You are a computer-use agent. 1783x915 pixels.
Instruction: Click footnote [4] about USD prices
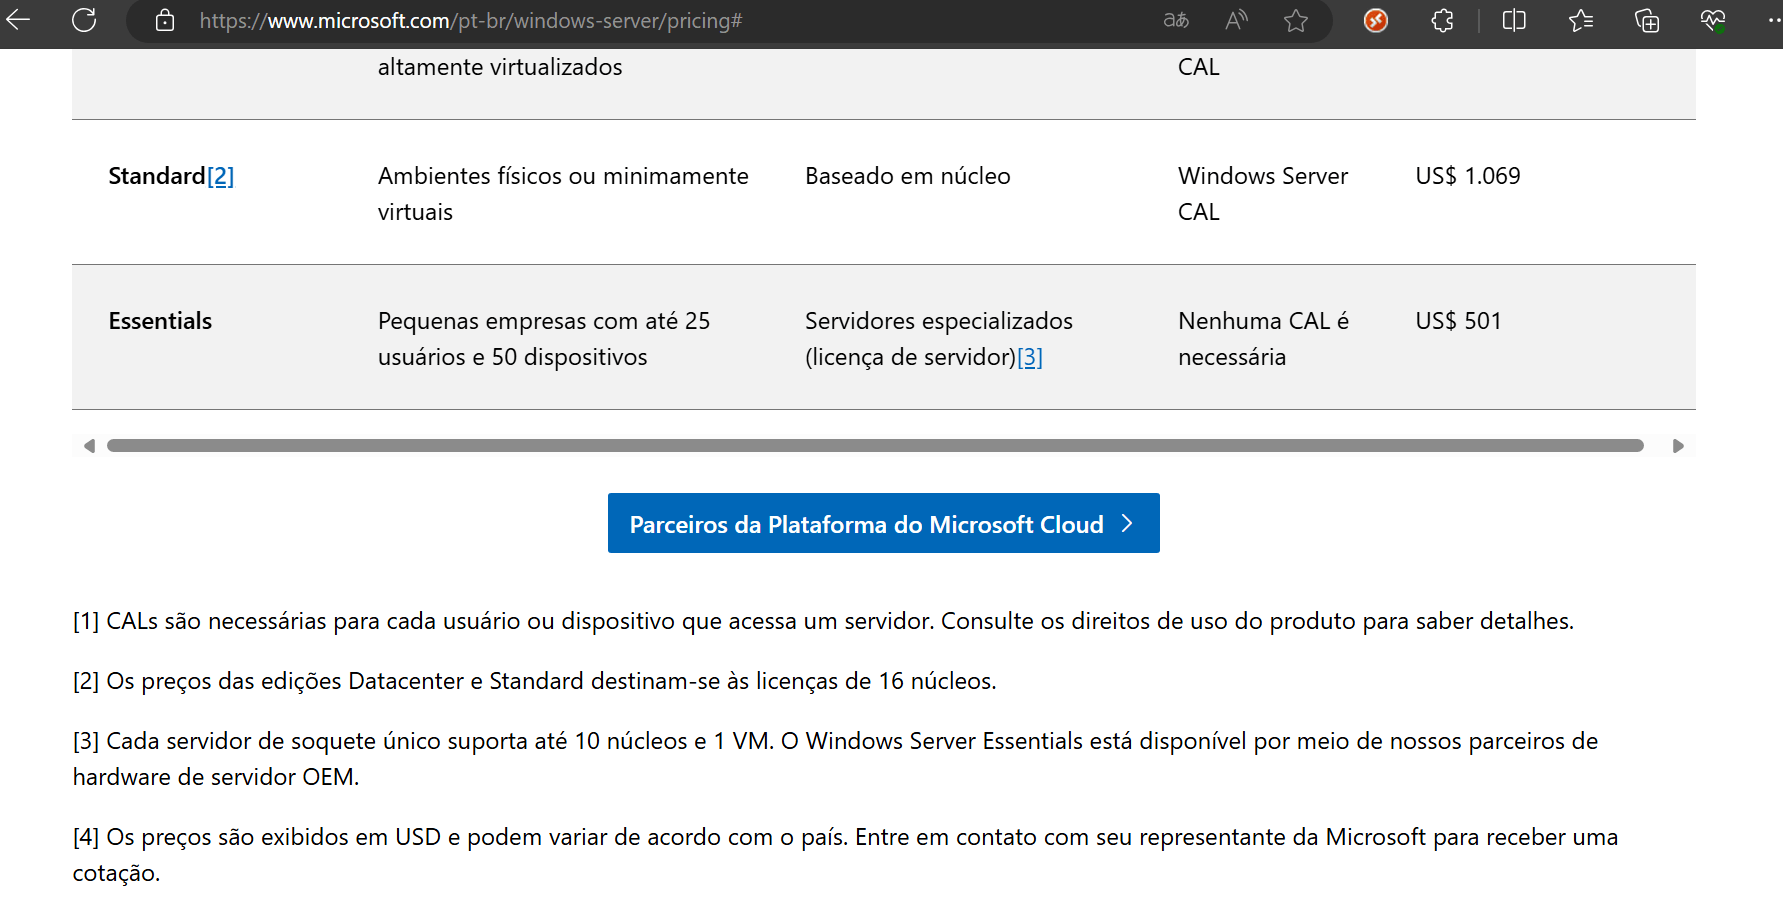845,855
